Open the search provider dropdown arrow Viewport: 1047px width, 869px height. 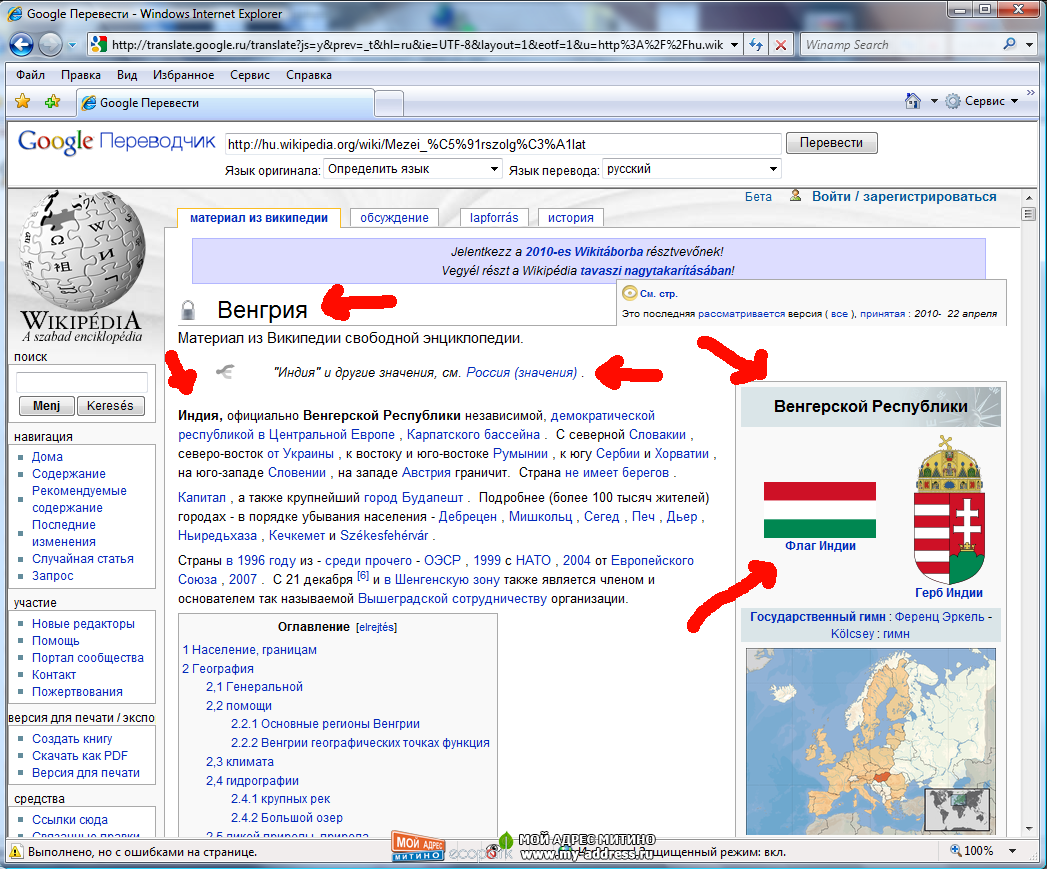tap(1030, 45)
